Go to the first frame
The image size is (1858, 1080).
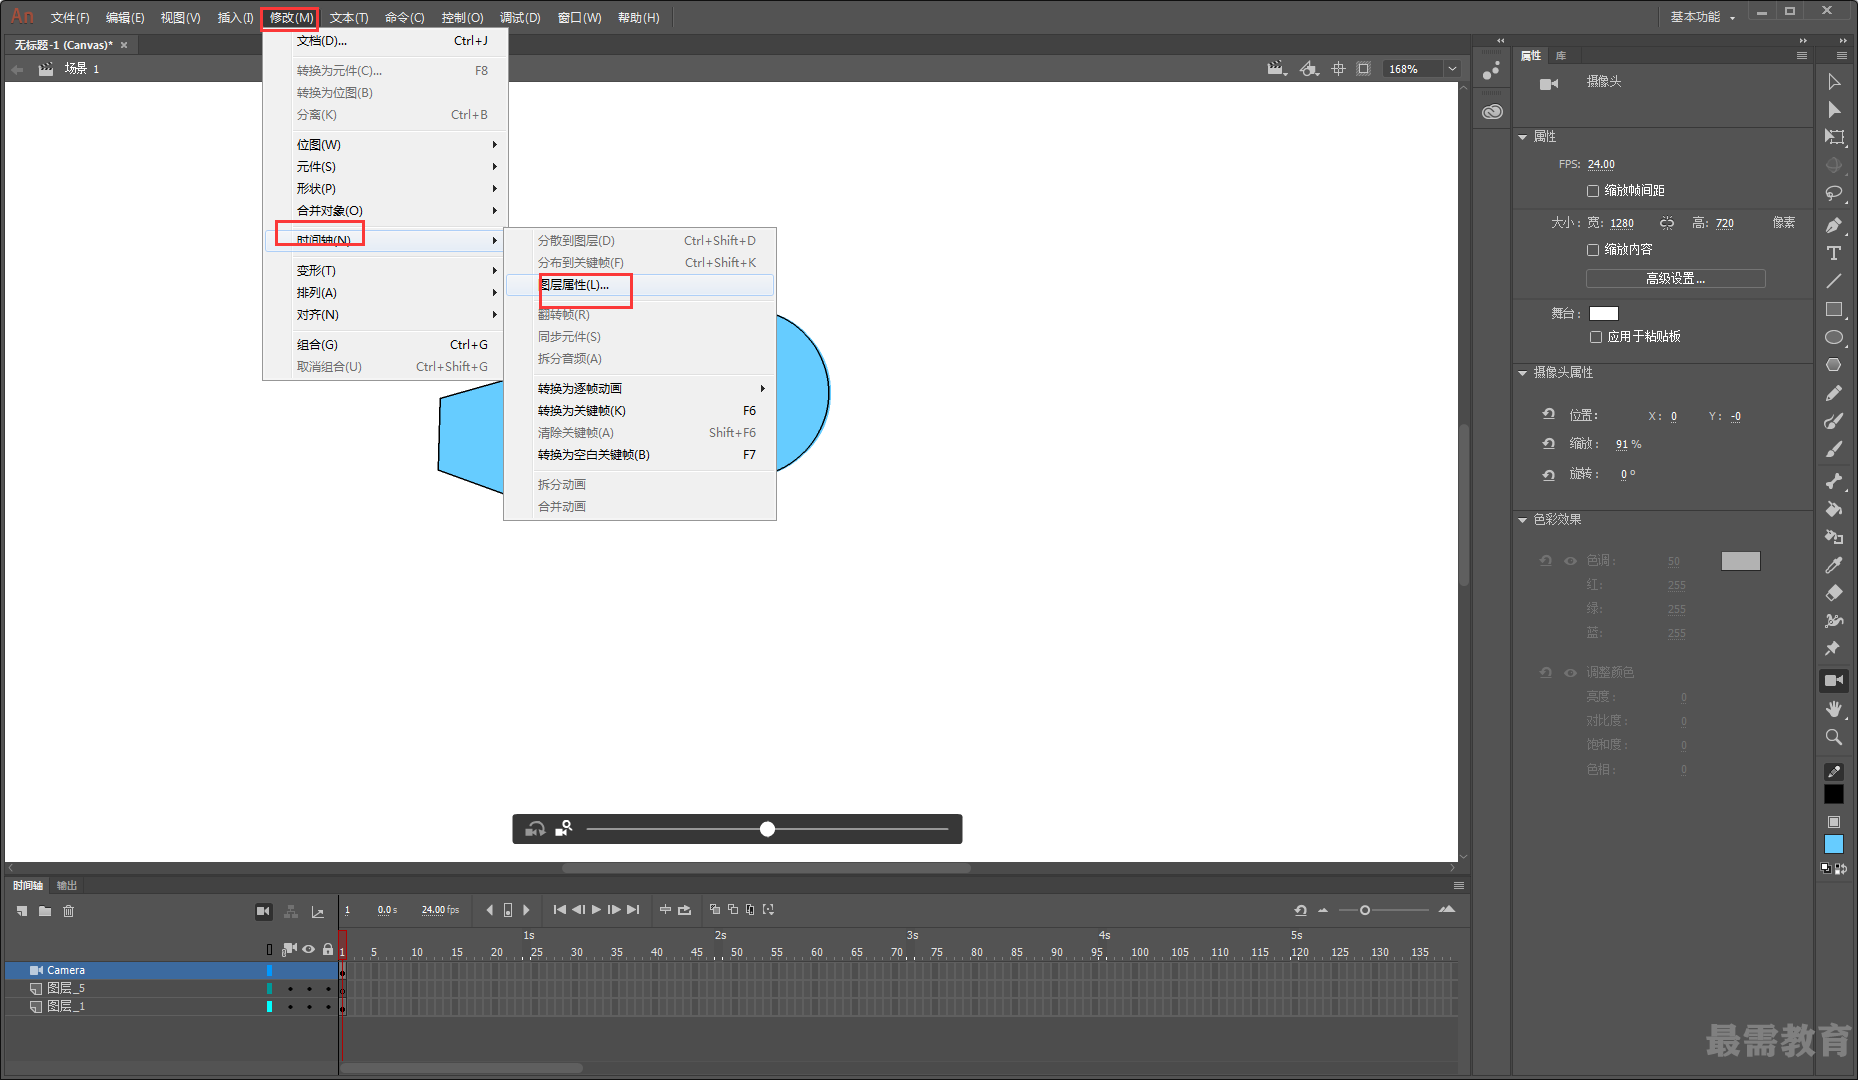point(559,910)
